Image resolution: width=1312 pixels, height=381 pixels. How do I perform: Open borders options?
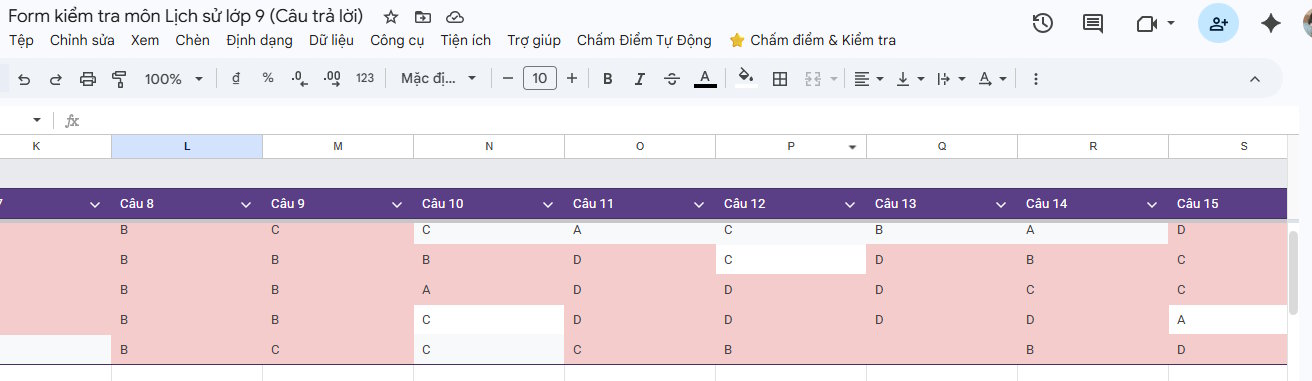(x=781, y=78)
